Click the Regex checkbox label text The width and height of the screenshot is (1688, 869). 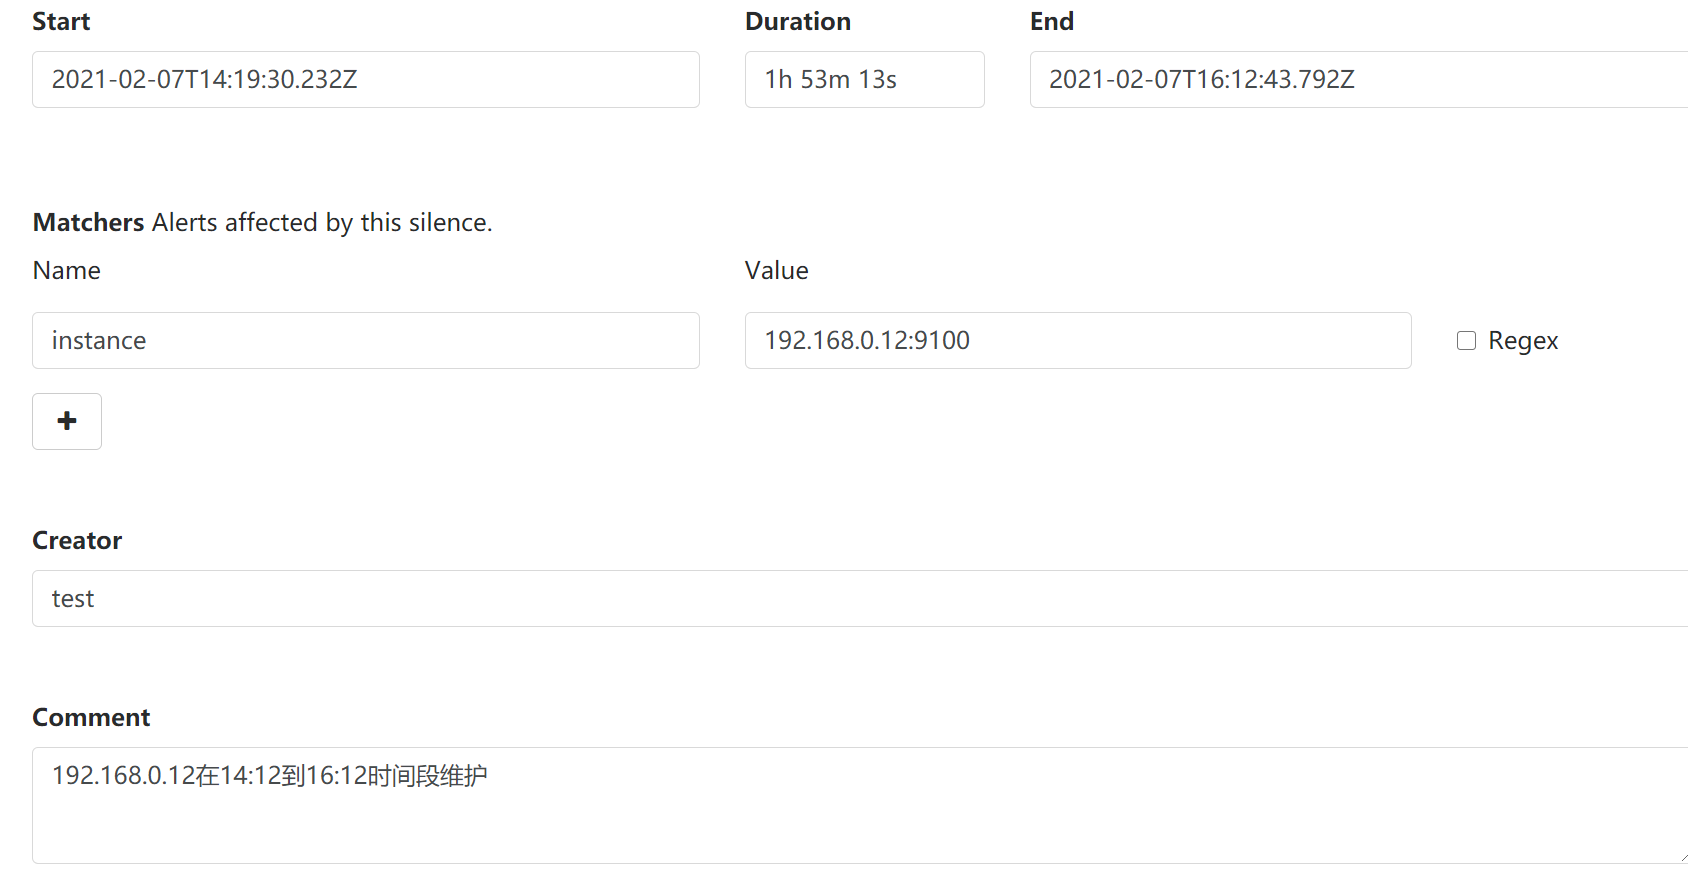[x=1523, y=341]
